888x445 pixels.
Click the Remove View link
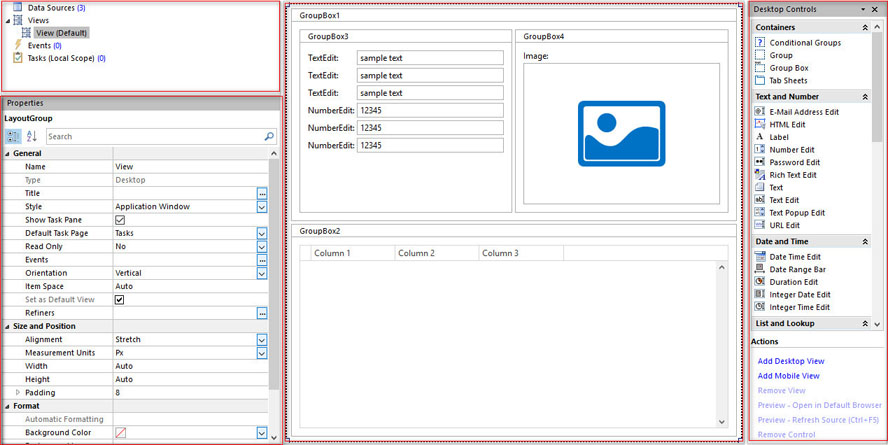click(x=782, y=390)
